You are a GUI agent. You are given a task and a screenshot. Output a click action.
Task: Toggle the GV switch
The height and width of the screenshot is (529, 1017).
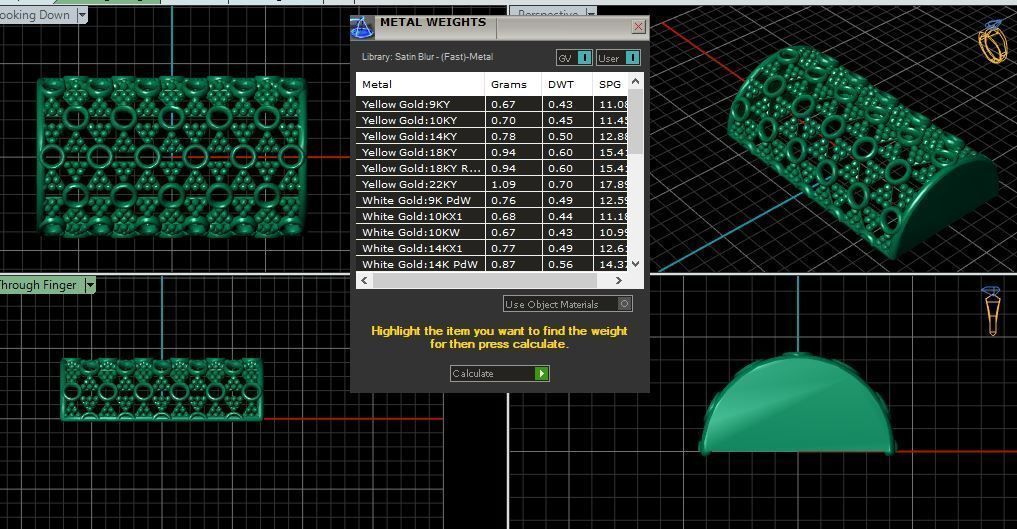coord(574,58)
